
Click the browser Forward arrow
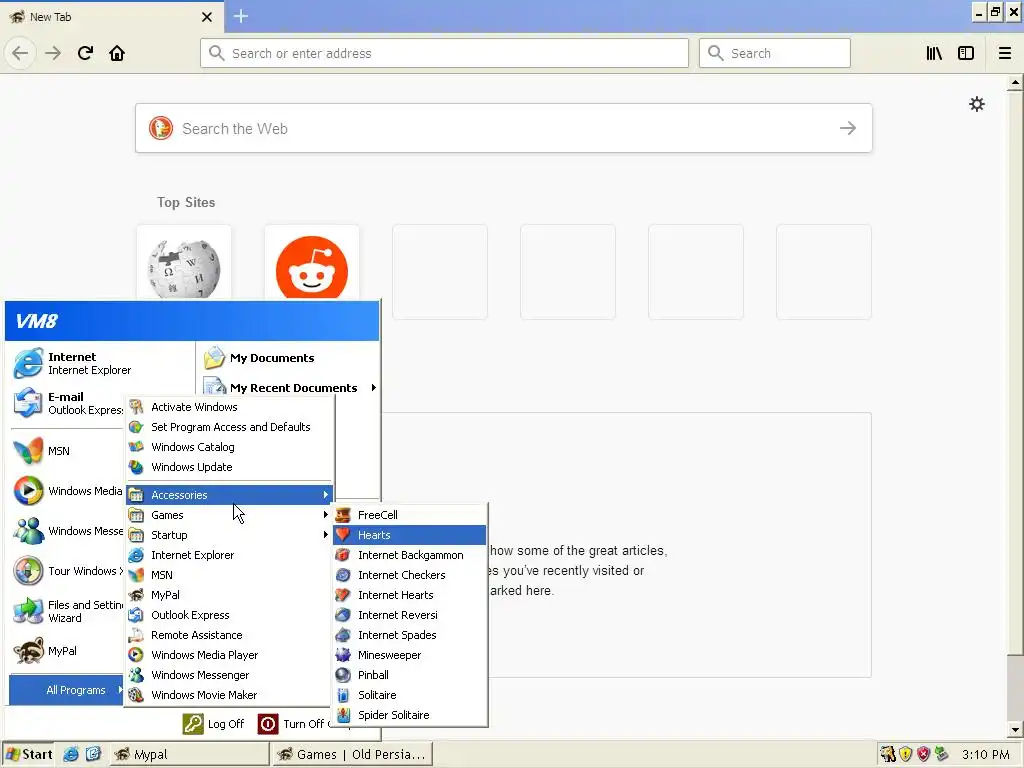[x=53, y=53]
